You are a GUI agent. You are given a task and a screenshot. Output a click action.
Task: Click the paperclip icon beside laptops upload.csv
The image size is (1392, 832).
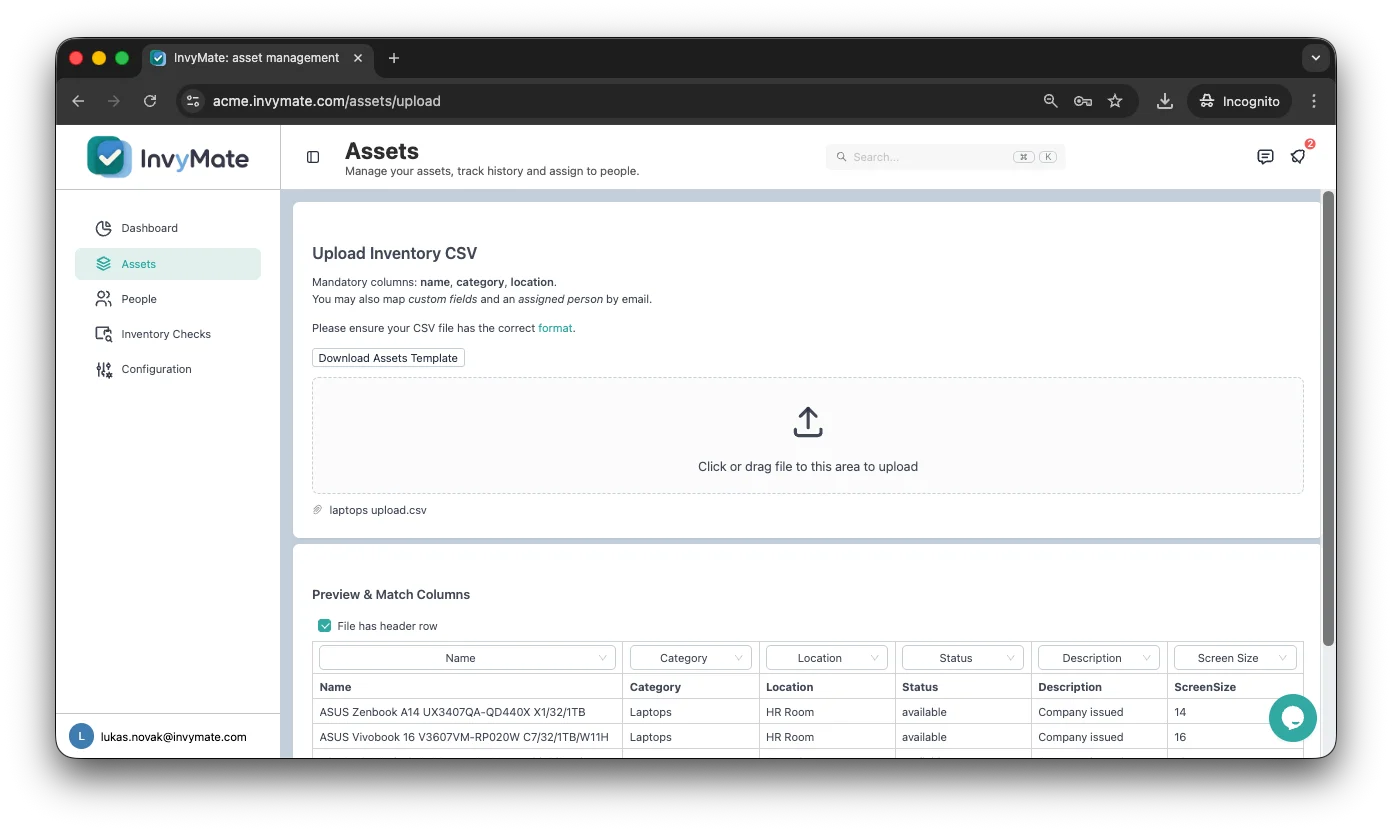coord(318,510)
